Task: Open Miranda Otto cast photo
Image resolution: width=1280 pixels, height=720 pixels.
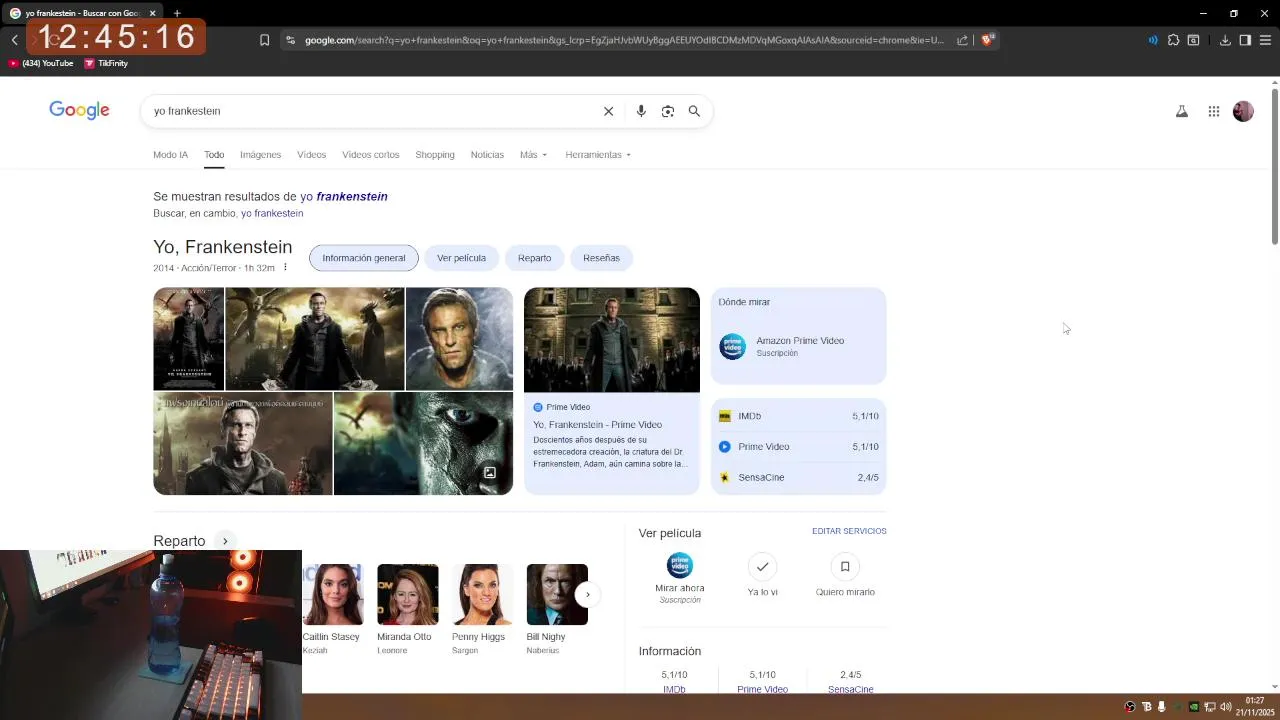Action: click(407, 594)
